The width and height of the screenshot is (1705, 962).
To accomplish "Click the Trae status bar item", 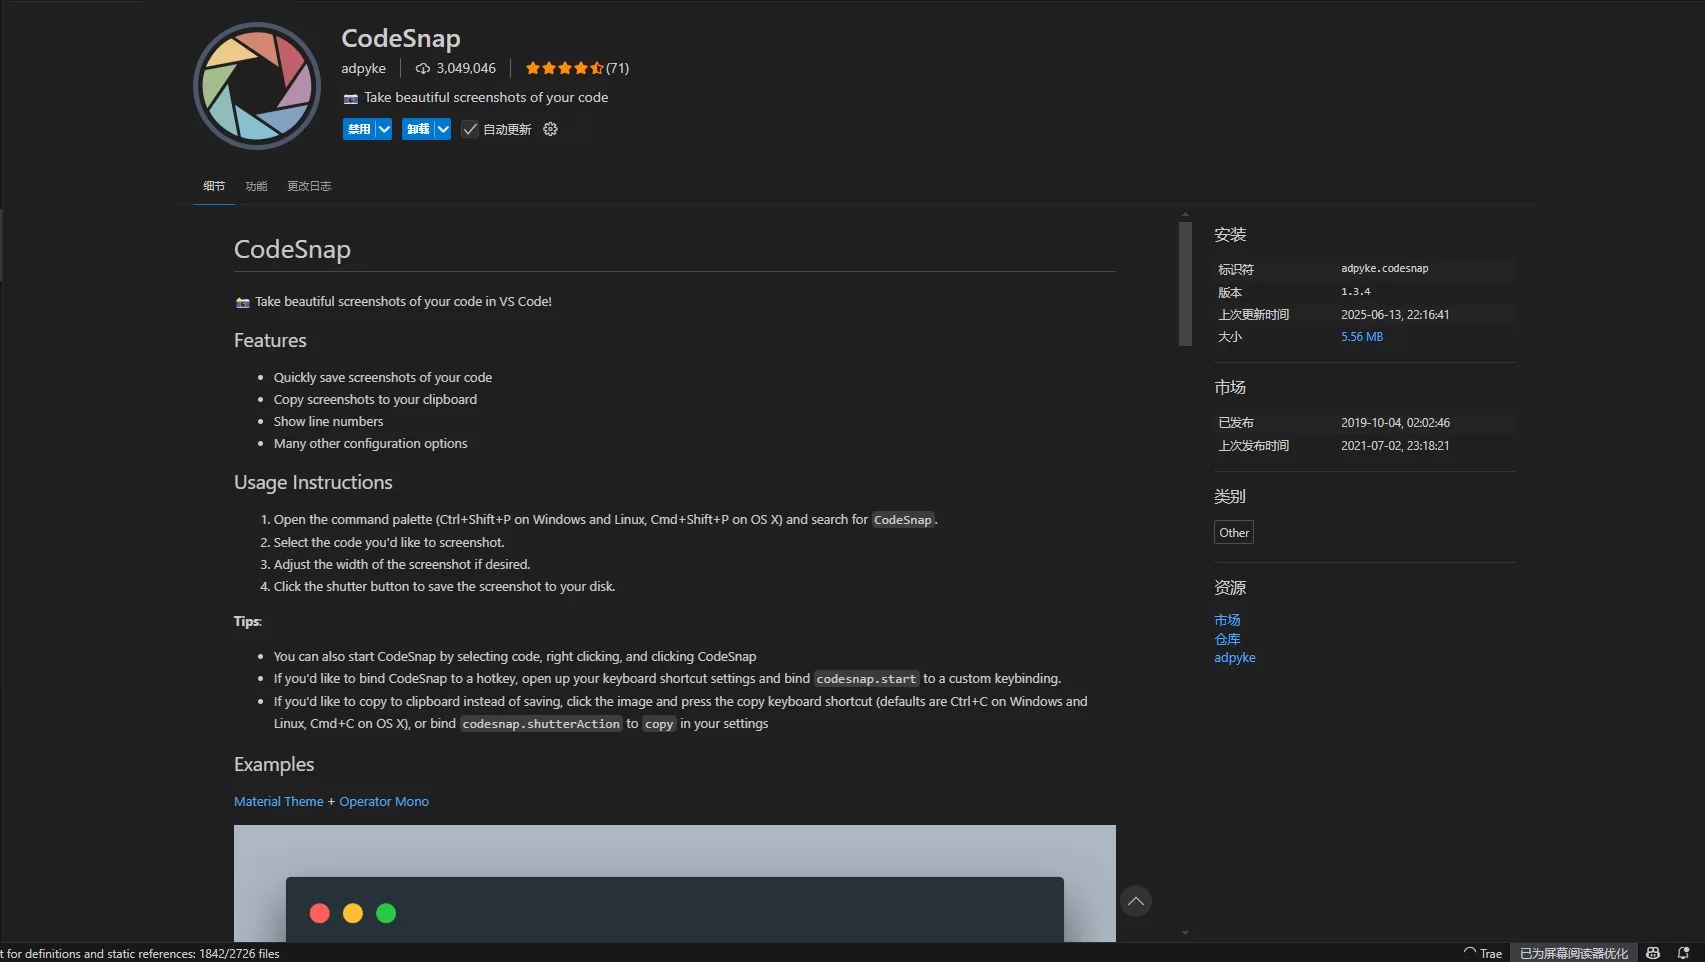I will pos(1483,953).
